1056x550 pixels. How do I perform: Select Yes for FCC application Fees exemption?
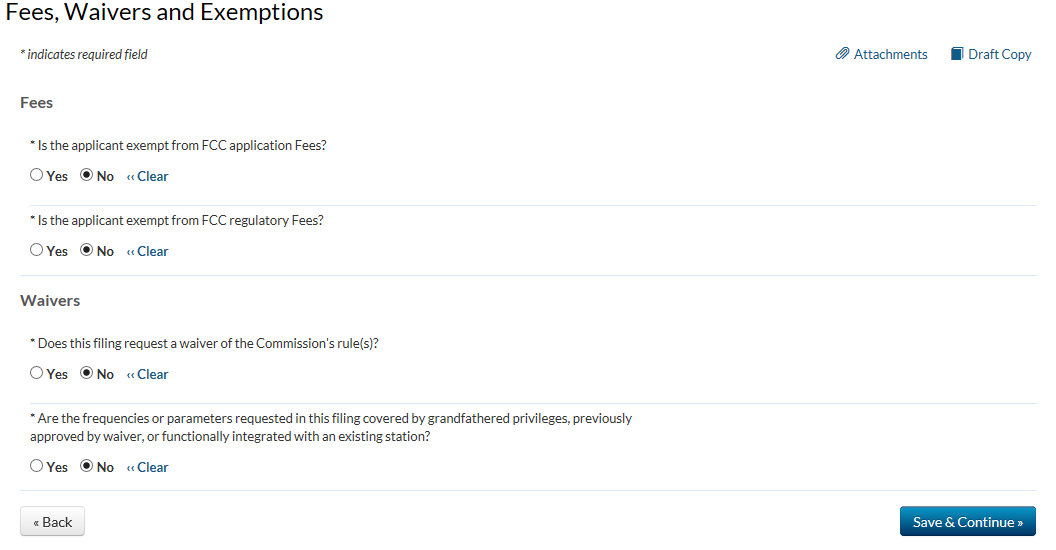(x=37, y=175)
